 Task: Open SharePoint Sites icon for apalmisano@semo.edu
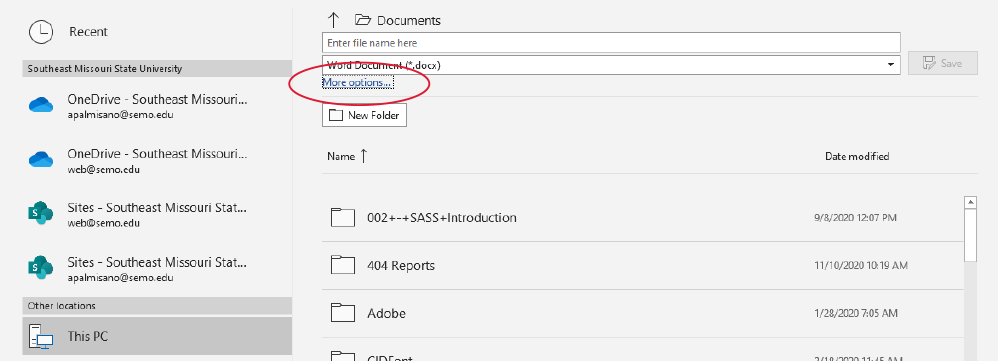pyautogui.click(x=41, y=268)
